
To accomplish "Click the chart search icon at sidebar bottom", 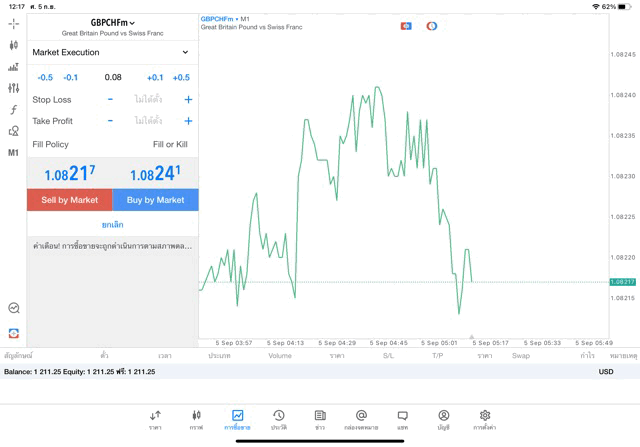I will [x=14, y=309].
